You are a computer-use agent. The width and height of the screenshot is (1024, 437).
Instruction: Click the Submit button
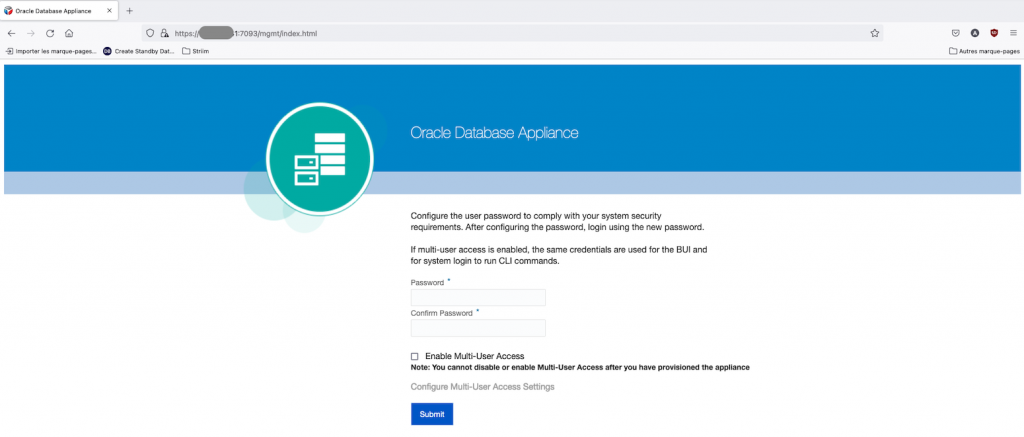coord(432,414)
